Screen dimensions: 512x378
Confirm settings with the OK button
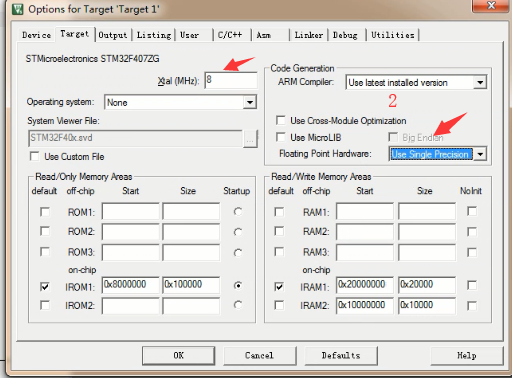tap(179, 356)
